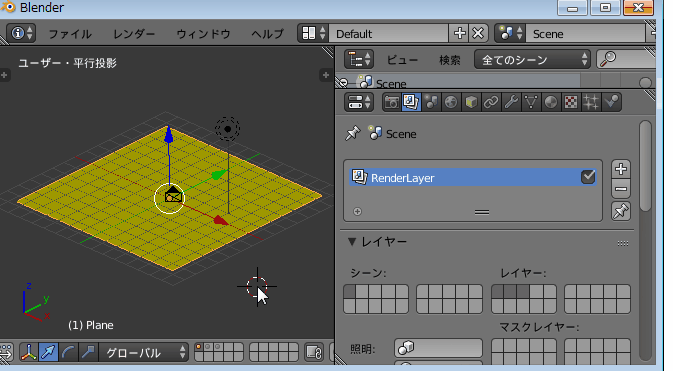Open the レンダー menu
Viewport: 673px width, 371px height.
point(133,34)
